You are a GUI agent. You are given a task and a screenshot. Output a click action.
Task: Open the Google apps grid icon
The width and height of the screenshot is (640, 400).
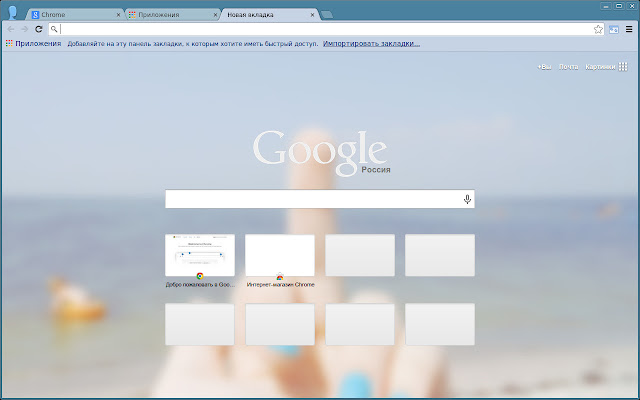tap(623, 67)
